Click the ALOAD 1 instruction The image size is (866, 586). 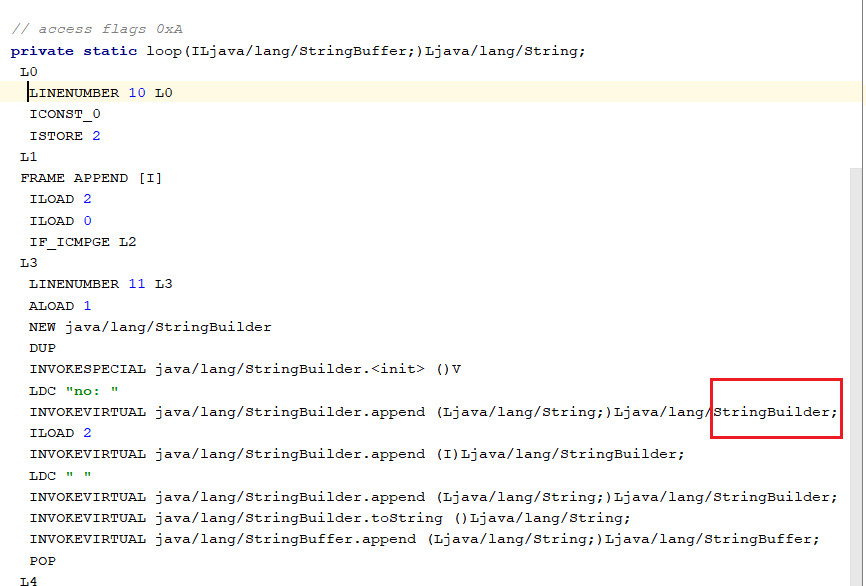59,306
